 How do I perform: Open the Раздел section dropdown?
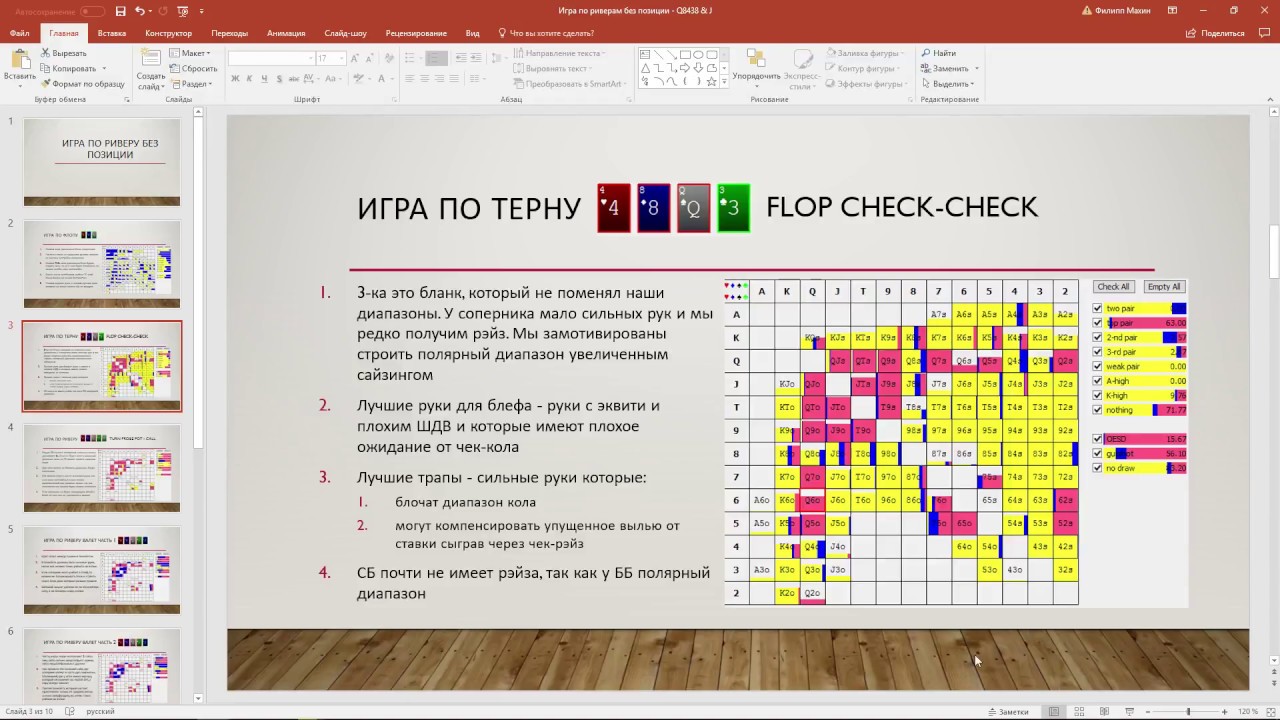pyautogui.click(x=192, y=84)
